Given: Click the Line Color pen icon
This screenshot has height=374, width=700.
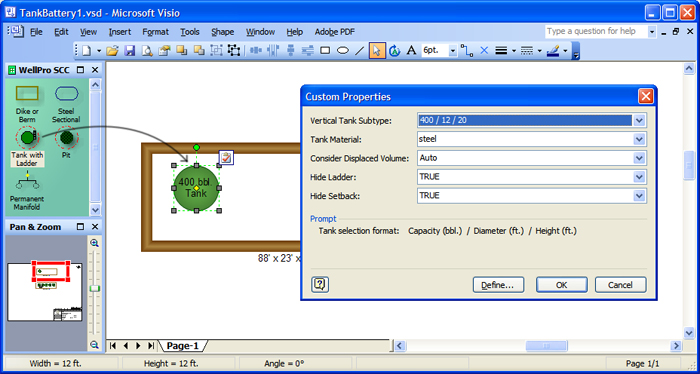Looking at the screenshot, I should click(553, 51).
